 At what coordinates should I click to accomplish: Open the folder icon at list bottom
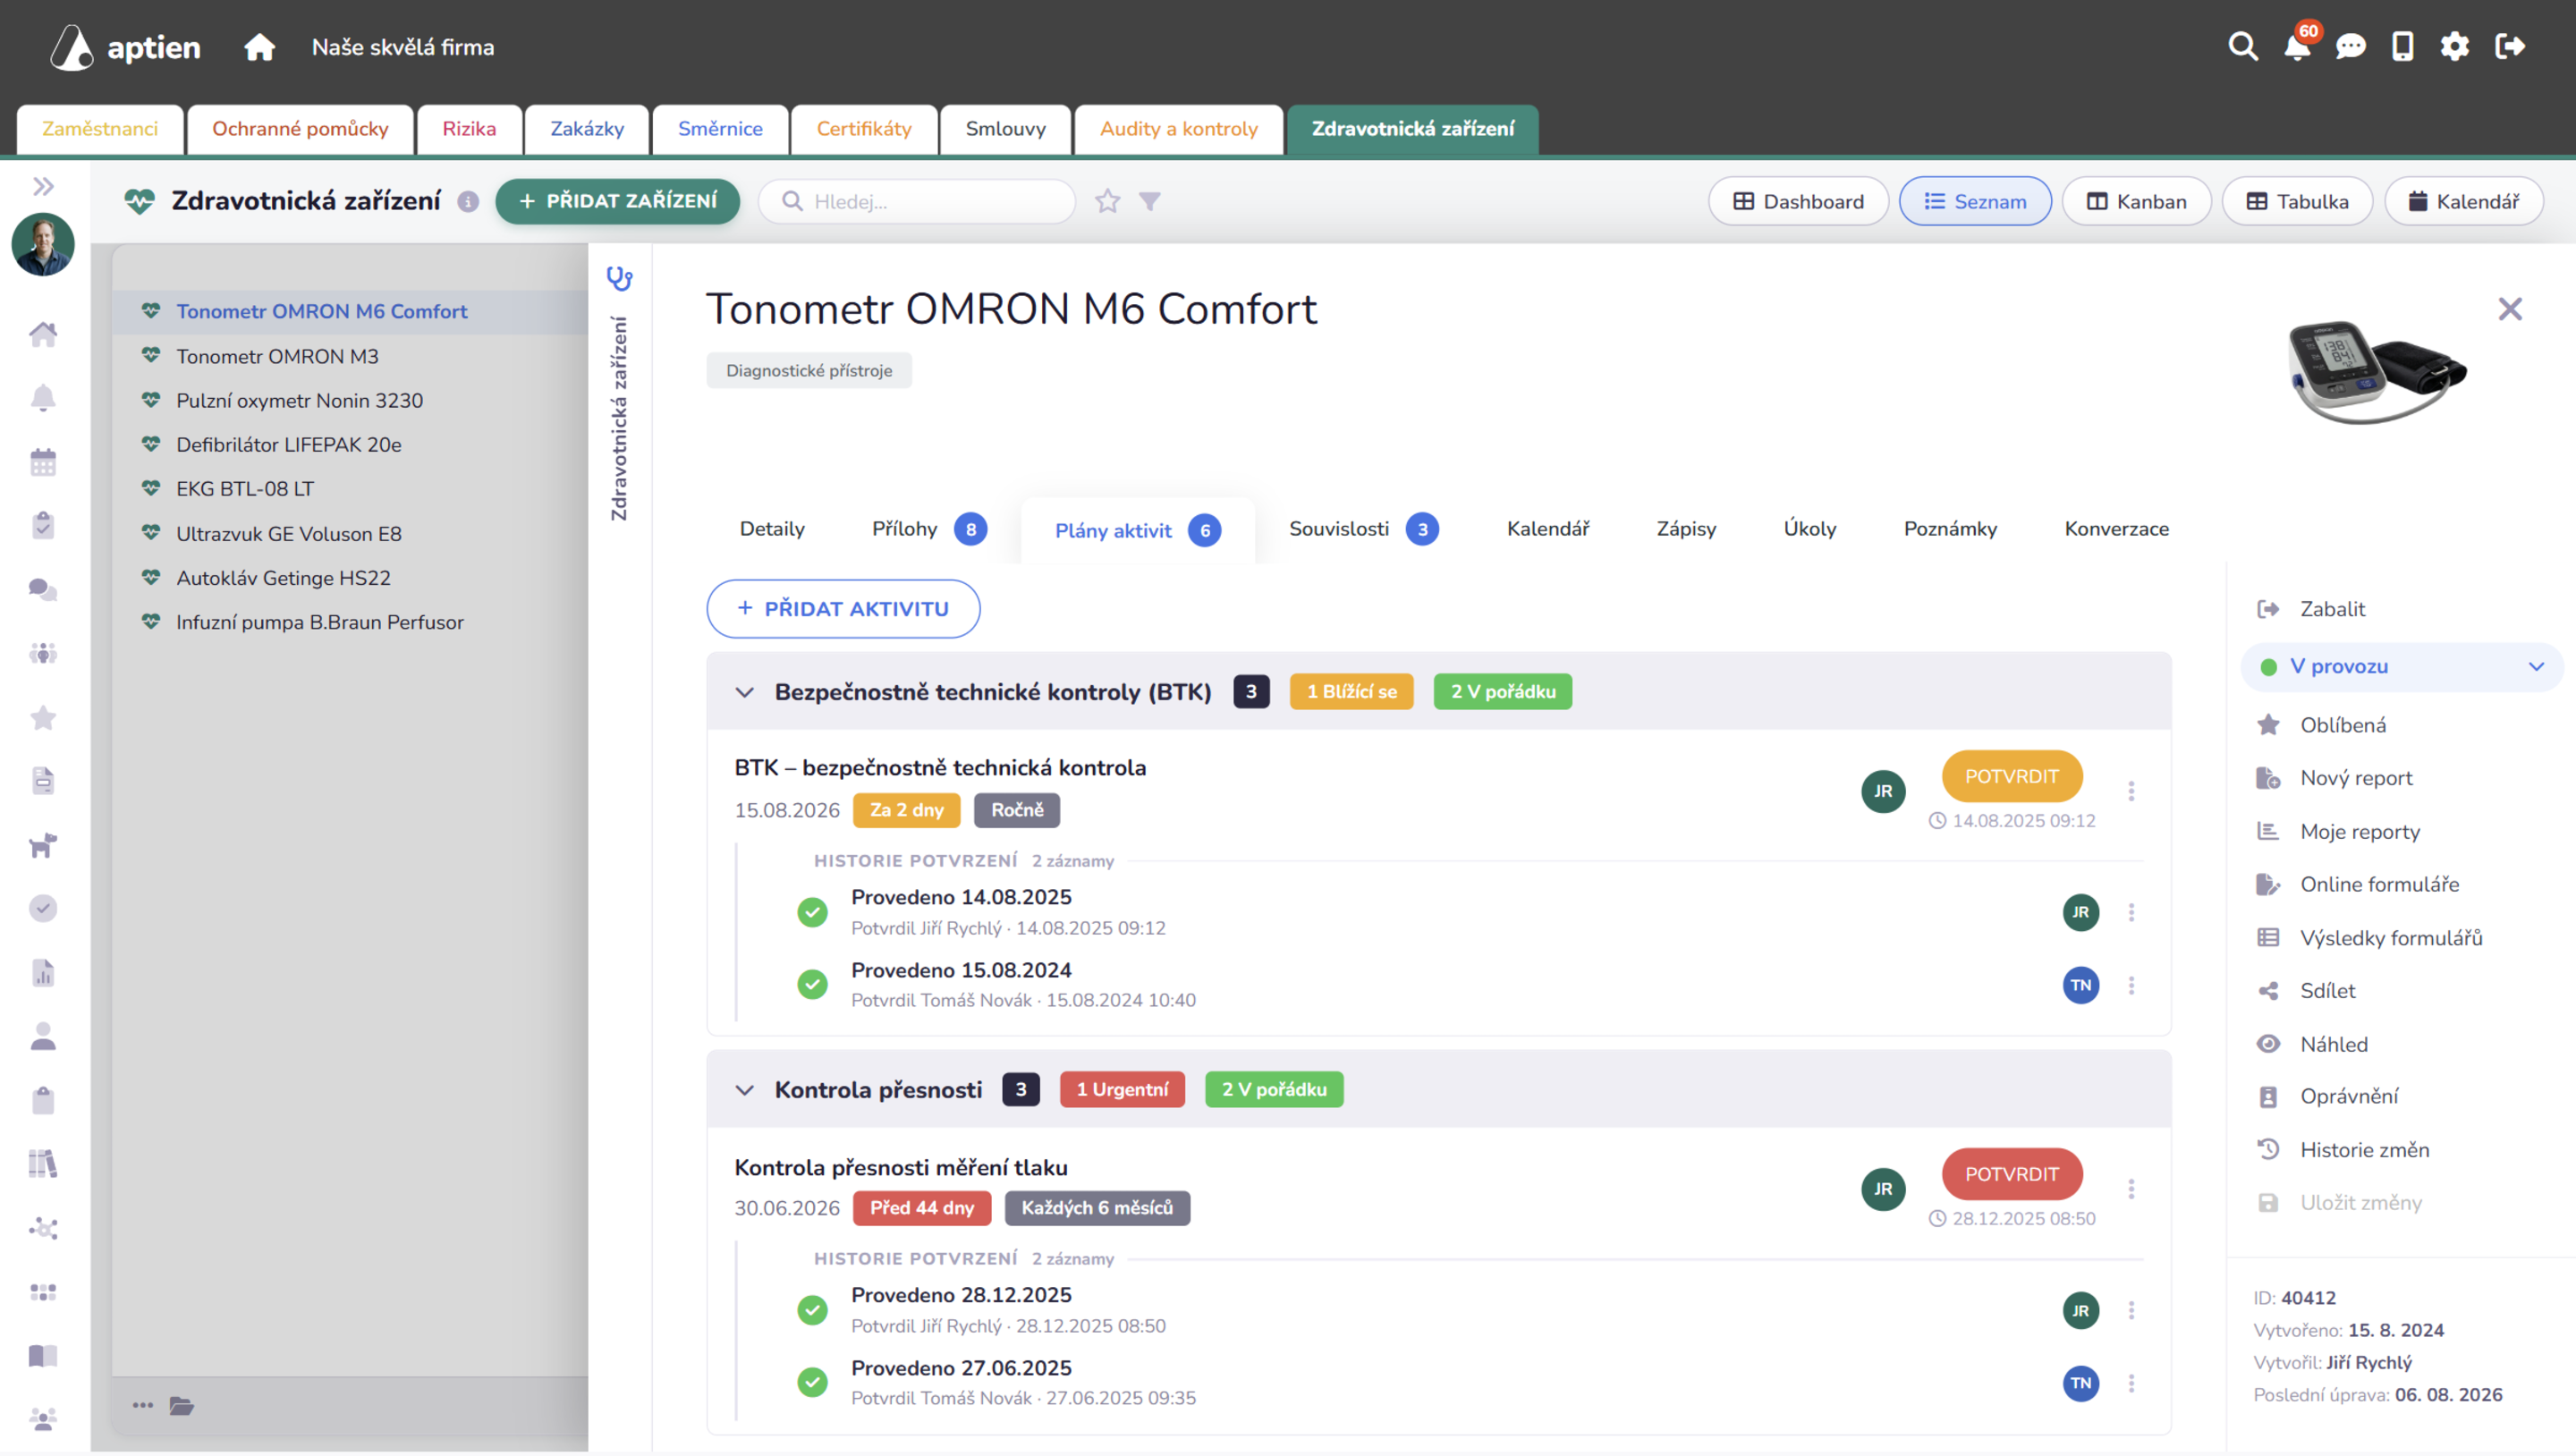point(182,1406)
